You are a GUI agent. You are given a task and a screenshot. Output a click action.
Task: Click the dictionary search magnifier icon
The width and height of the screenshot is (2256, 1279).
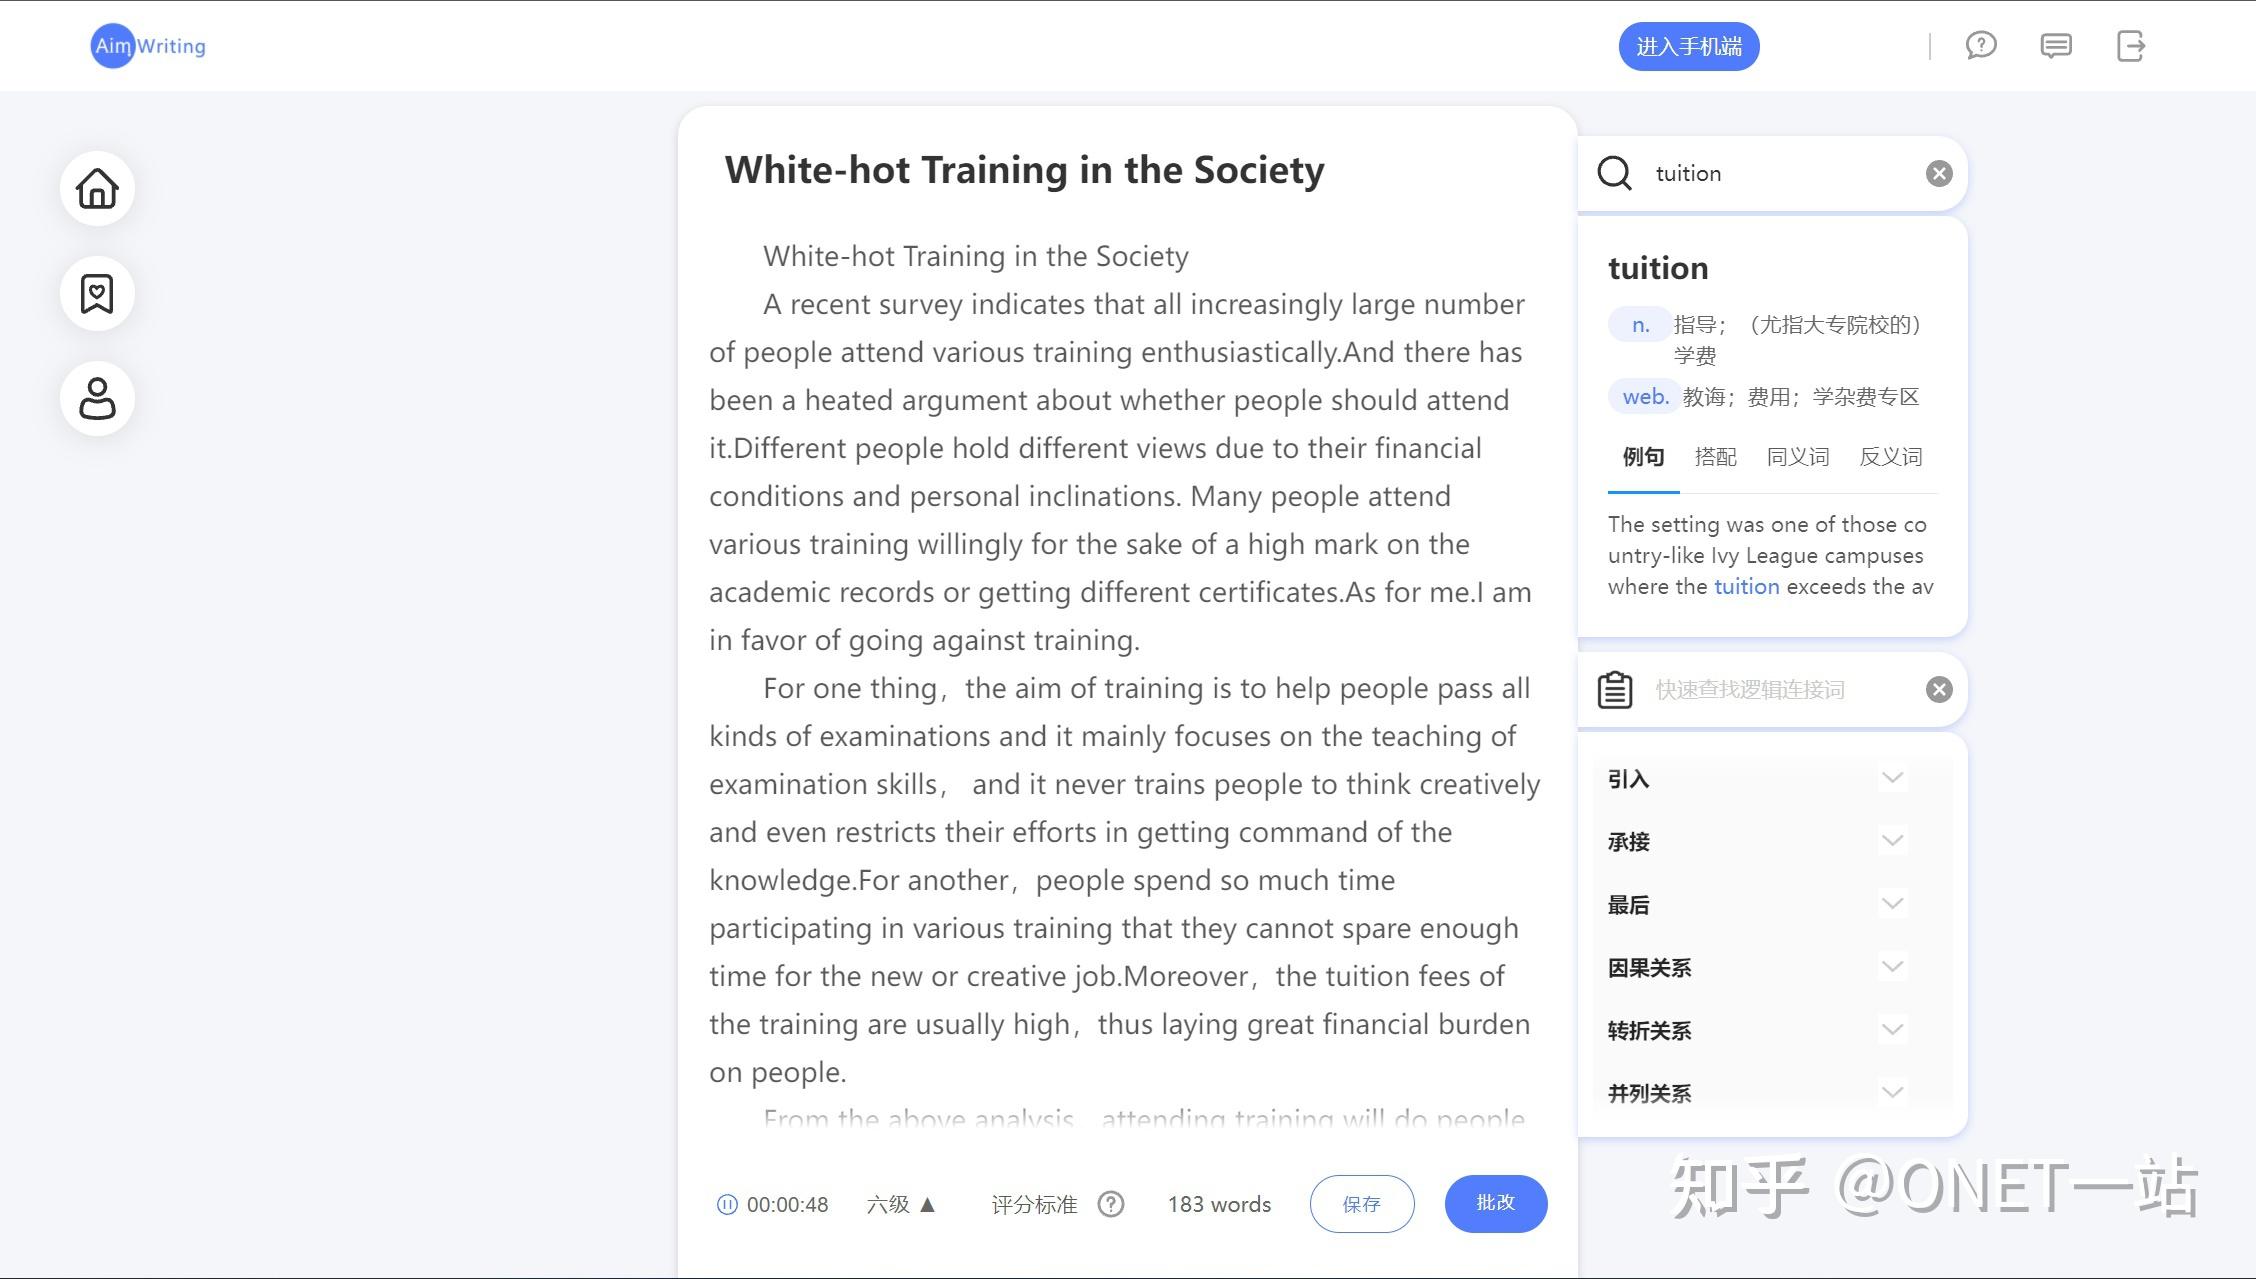[1614, 173]
